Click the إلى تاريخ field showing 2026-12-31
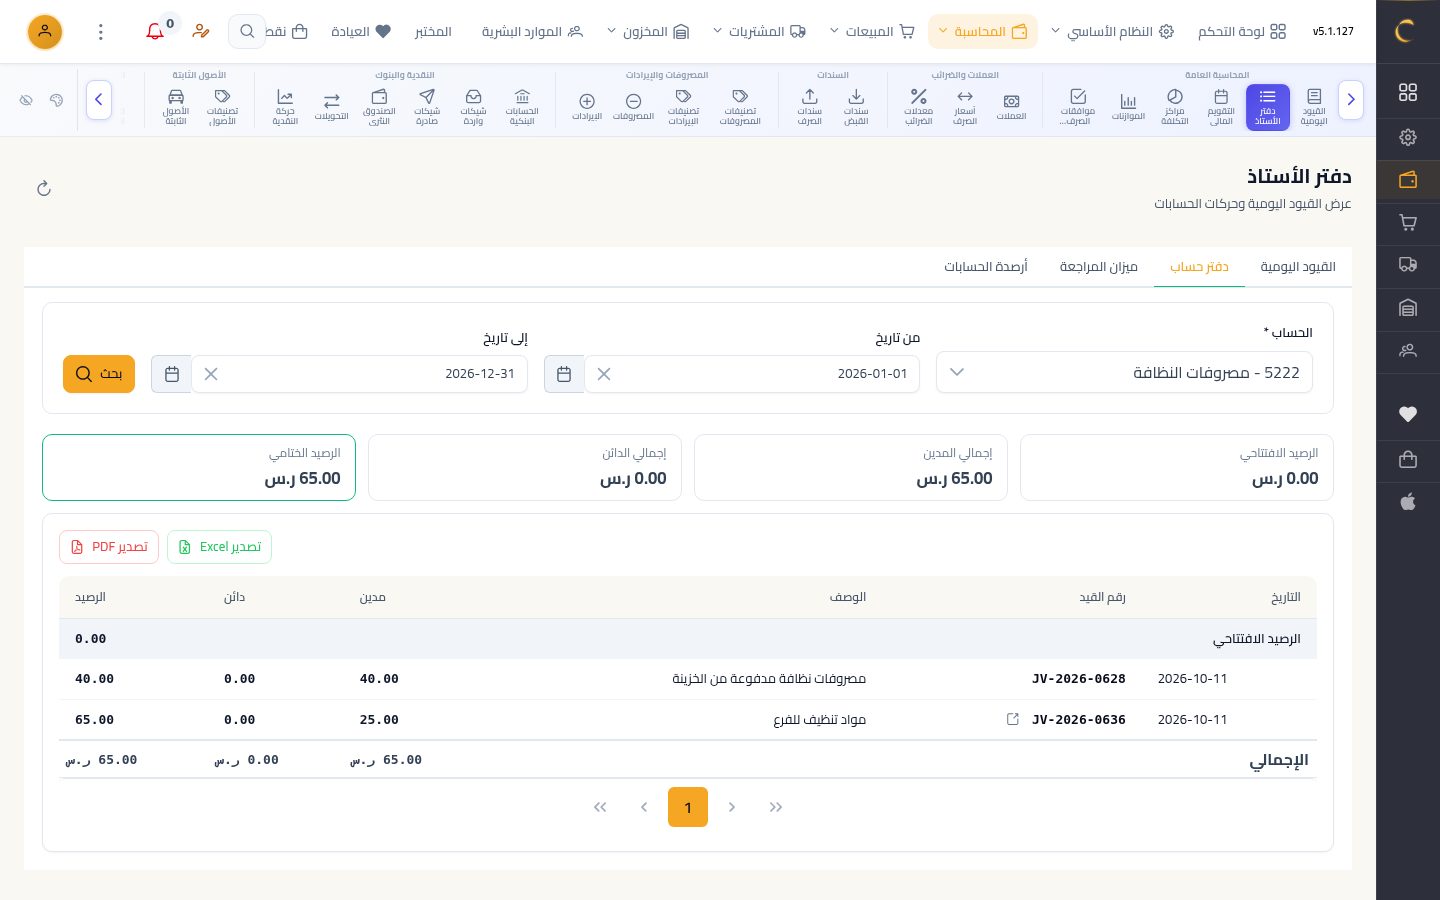 coord(360,374)
